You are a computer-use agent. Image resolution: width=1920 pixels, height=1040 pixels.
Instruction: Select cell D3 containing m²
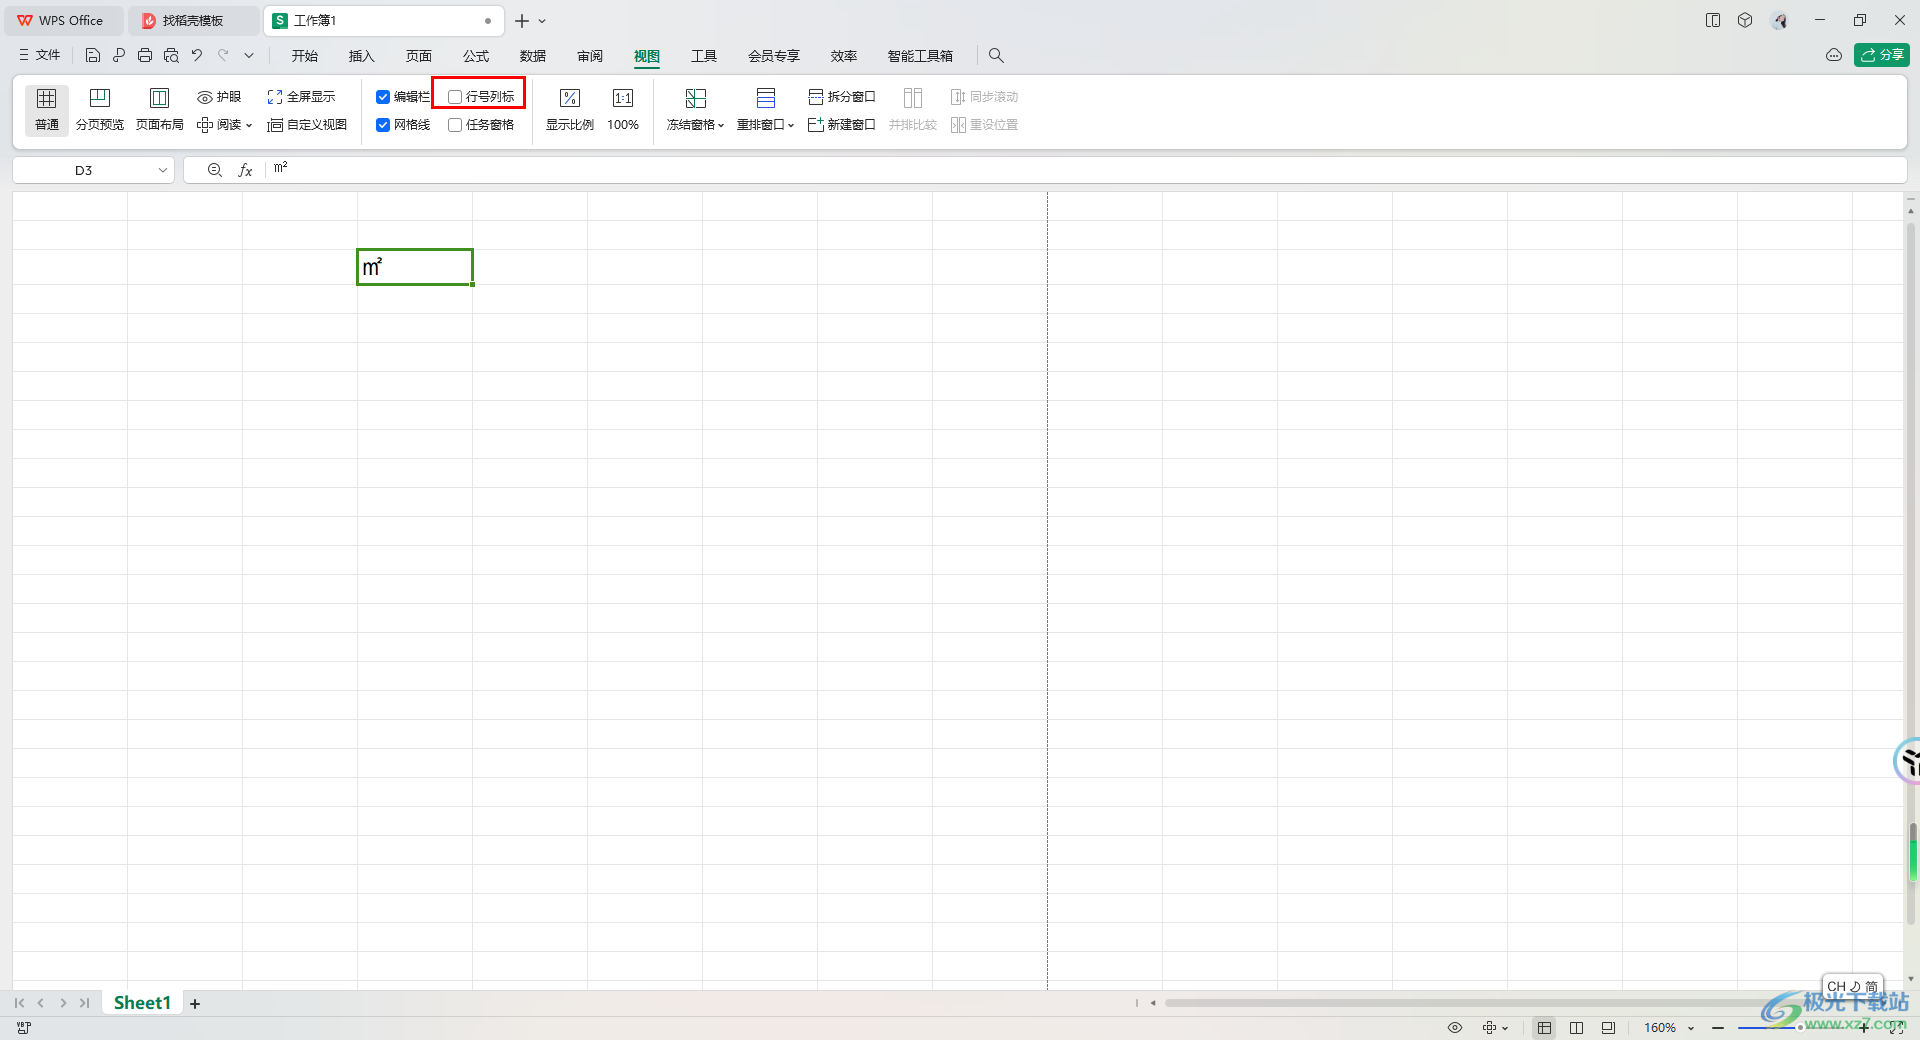415,267
